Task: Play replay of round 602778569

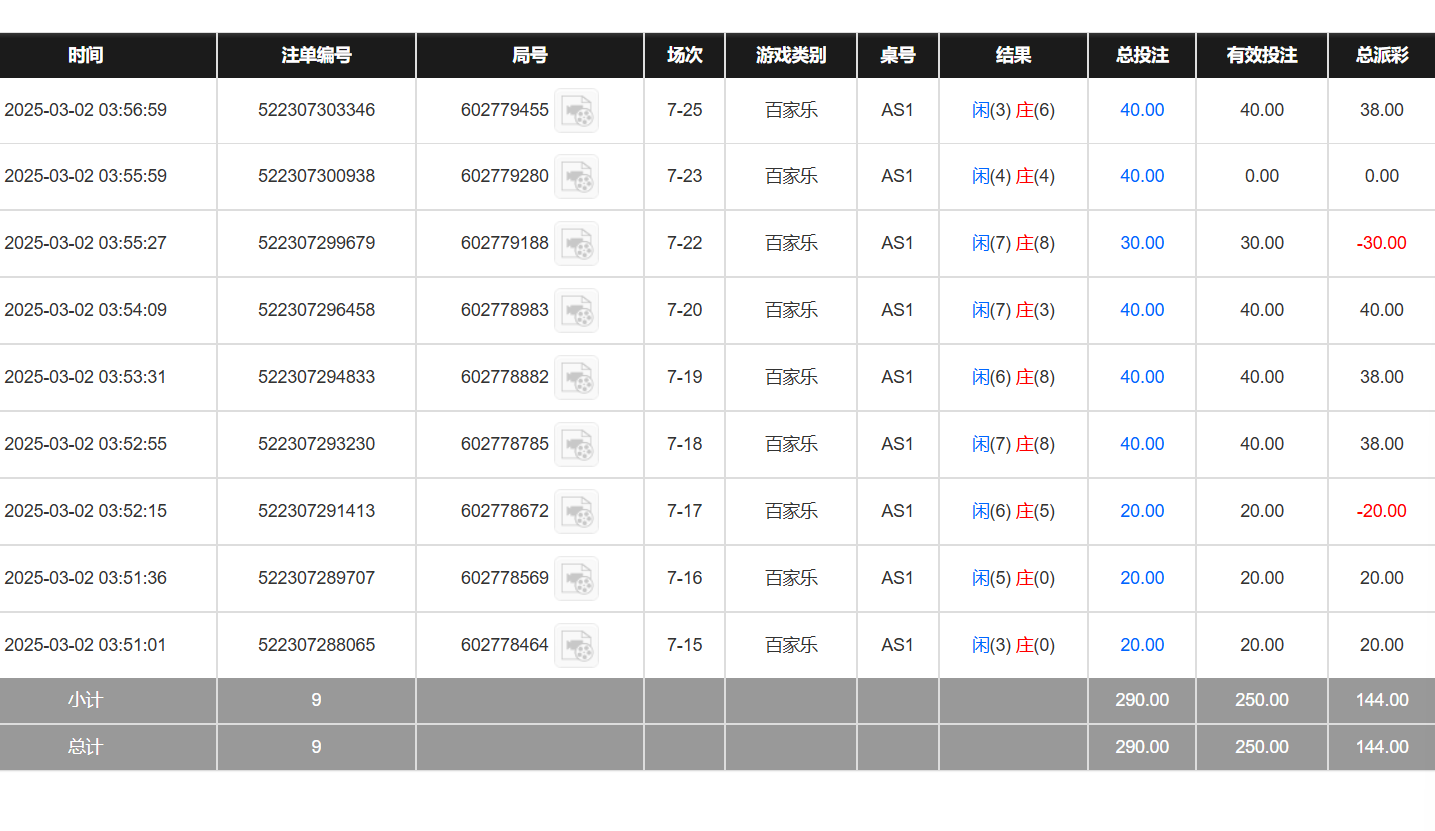Action: [x=576, y=579]
